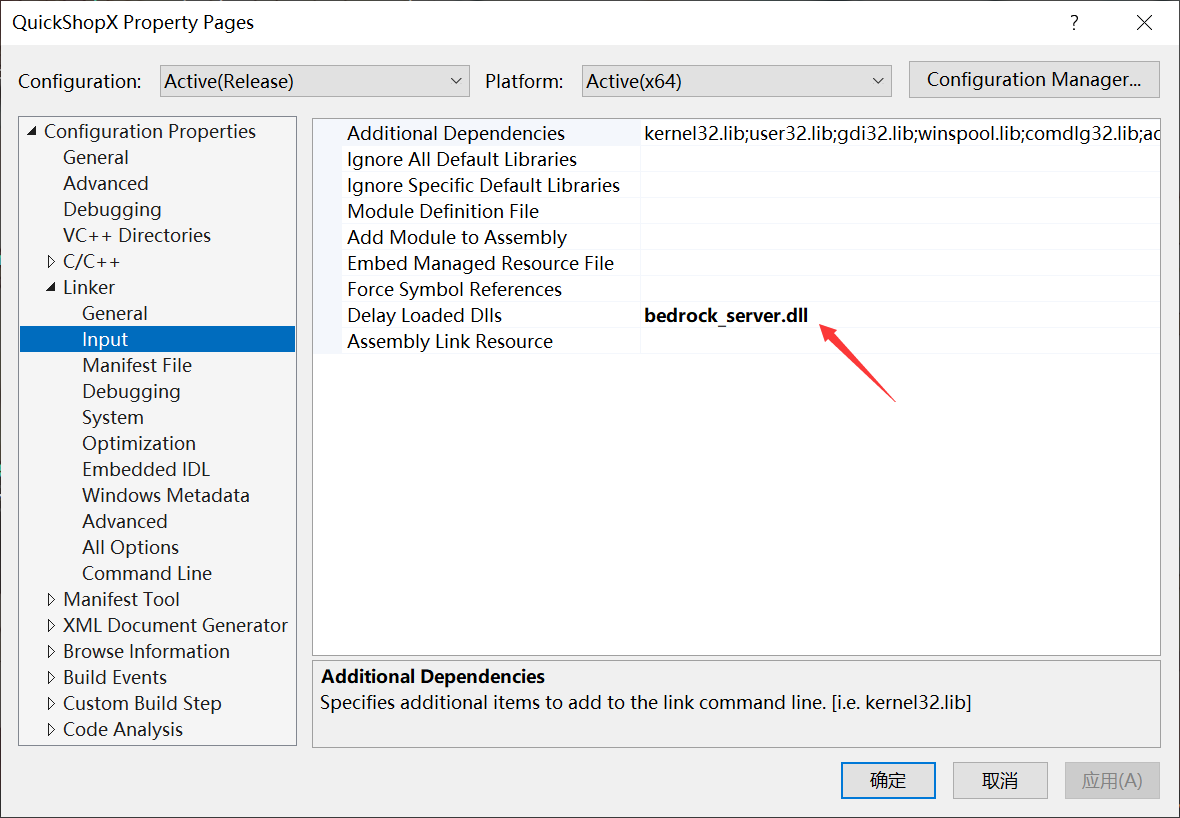Expand the Manifest Tool tree node
The height and width of the screenshot is (818, 1180).
tap(51, 599)
